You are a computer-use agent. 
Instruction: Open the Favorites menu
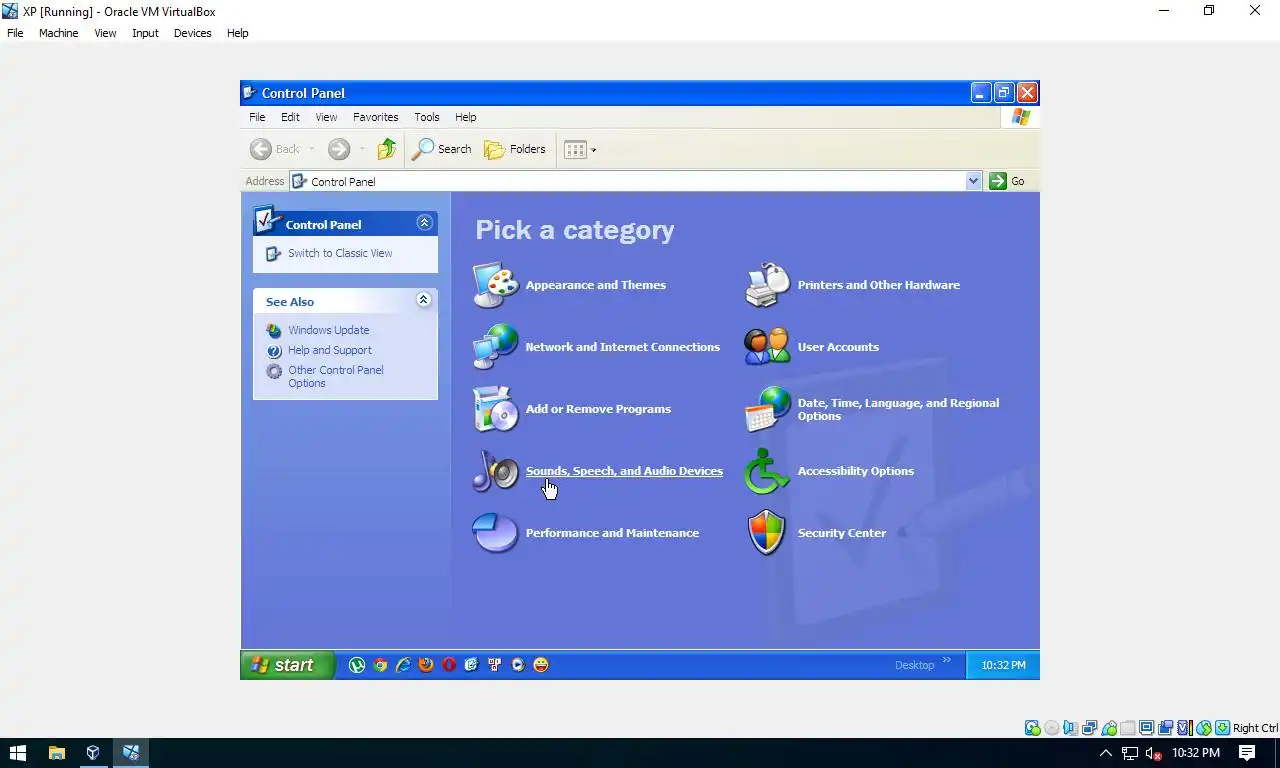click(x=376, y=117)
